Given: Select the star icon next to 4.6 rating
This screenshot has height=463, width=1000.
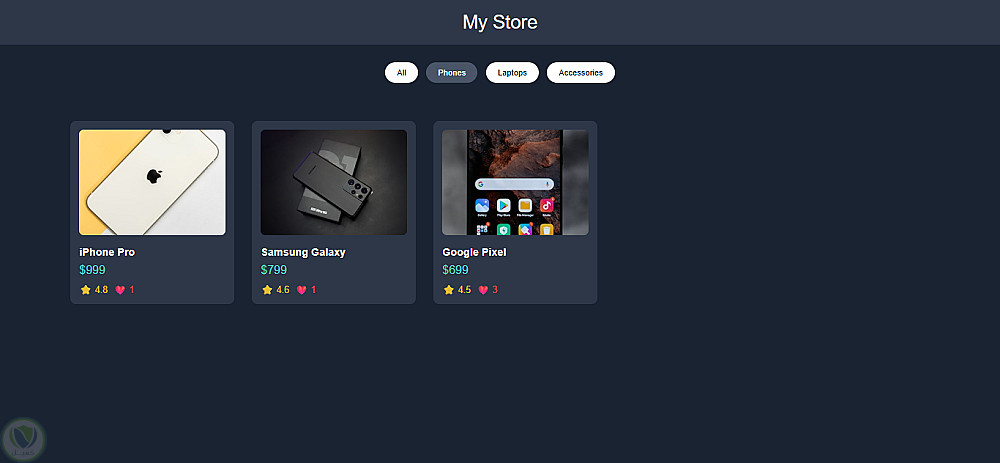Looking at the screenshot, I should 267,290.
